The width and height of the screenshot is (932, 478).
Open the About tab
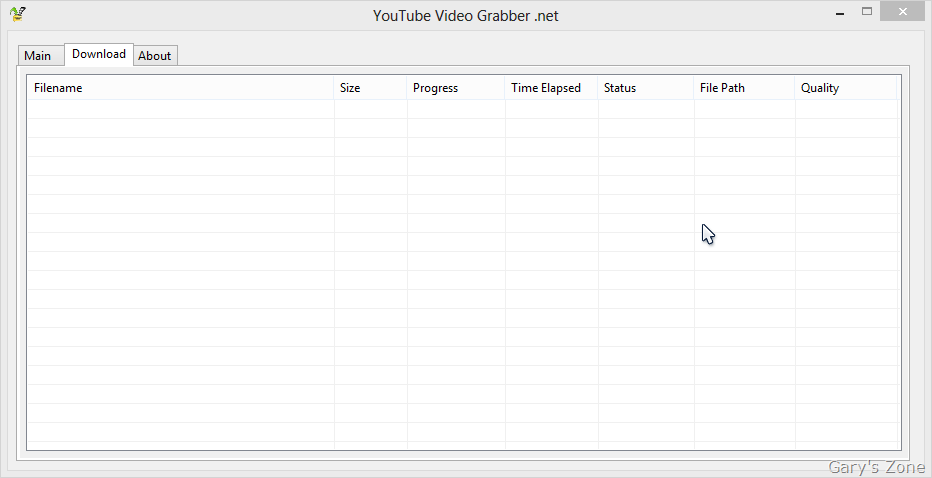(x=155, y=55)
